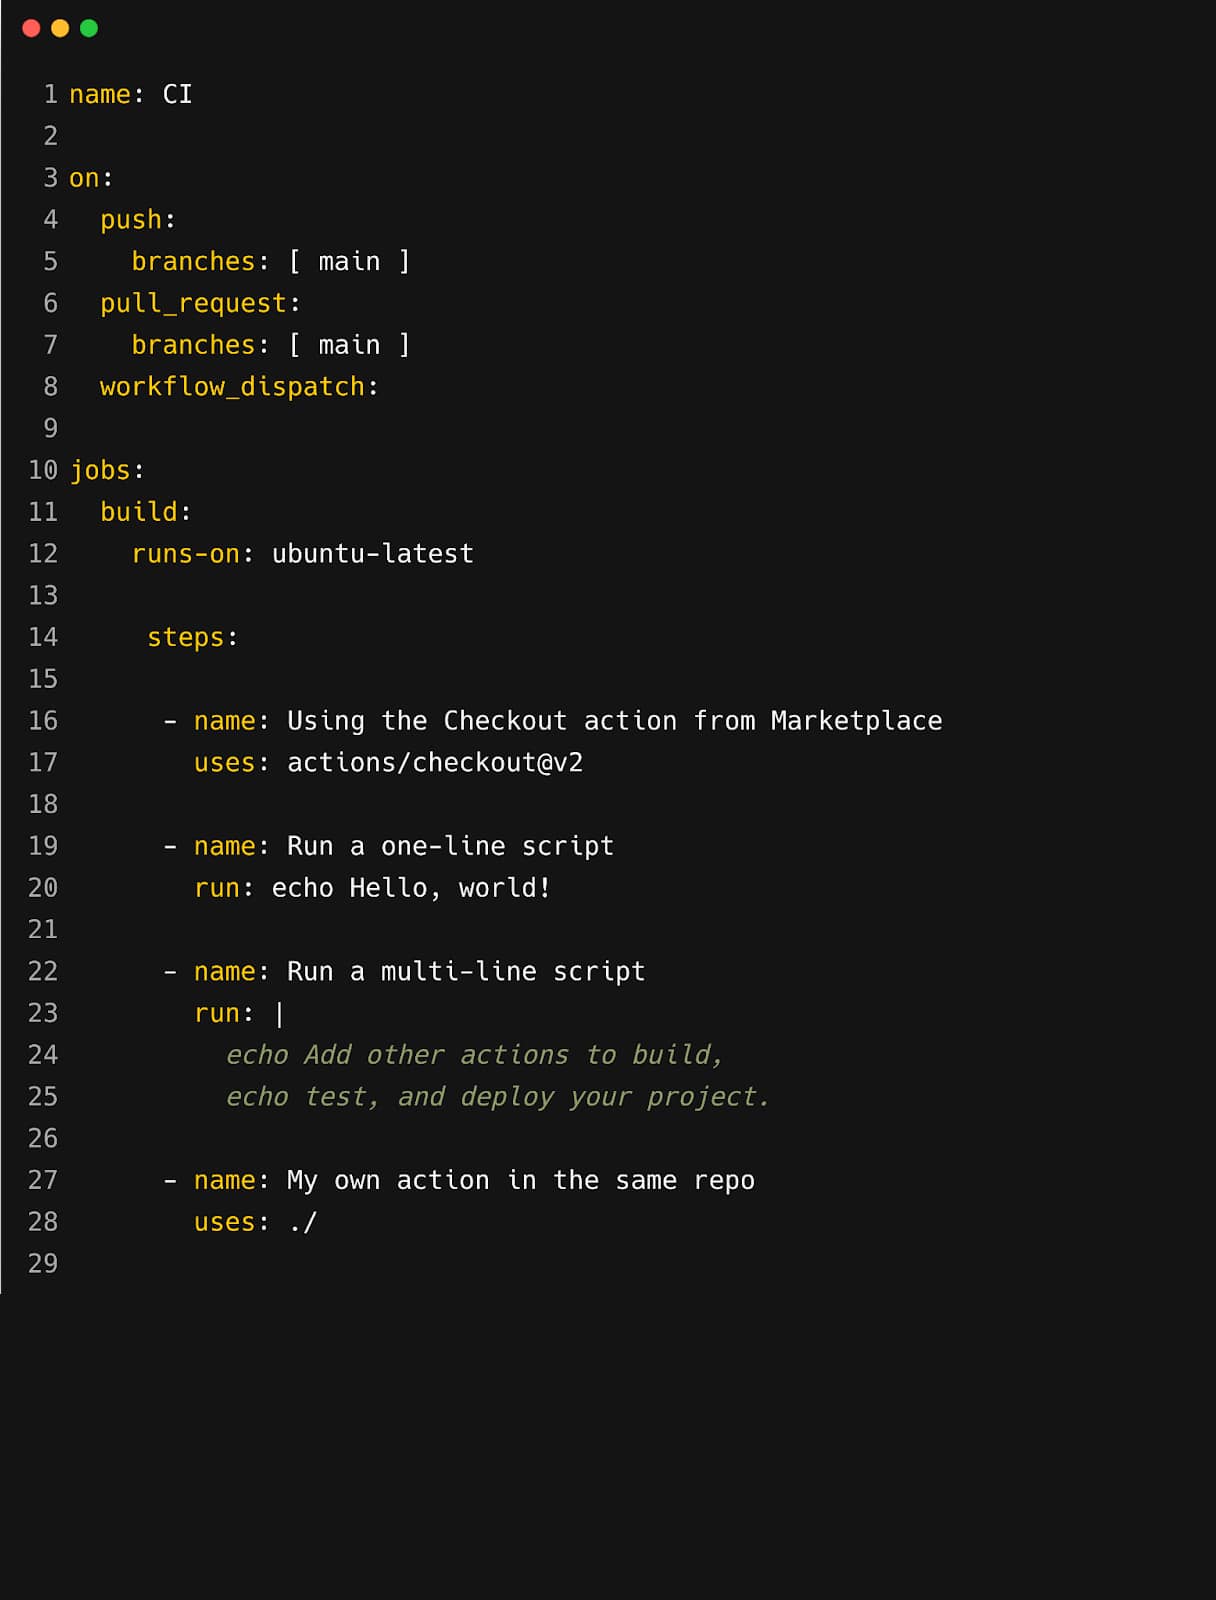Viewport: 1216px width, 1600px height.
Task: Click 'ubuntu-latest' runner value
Action: point(372,554)
